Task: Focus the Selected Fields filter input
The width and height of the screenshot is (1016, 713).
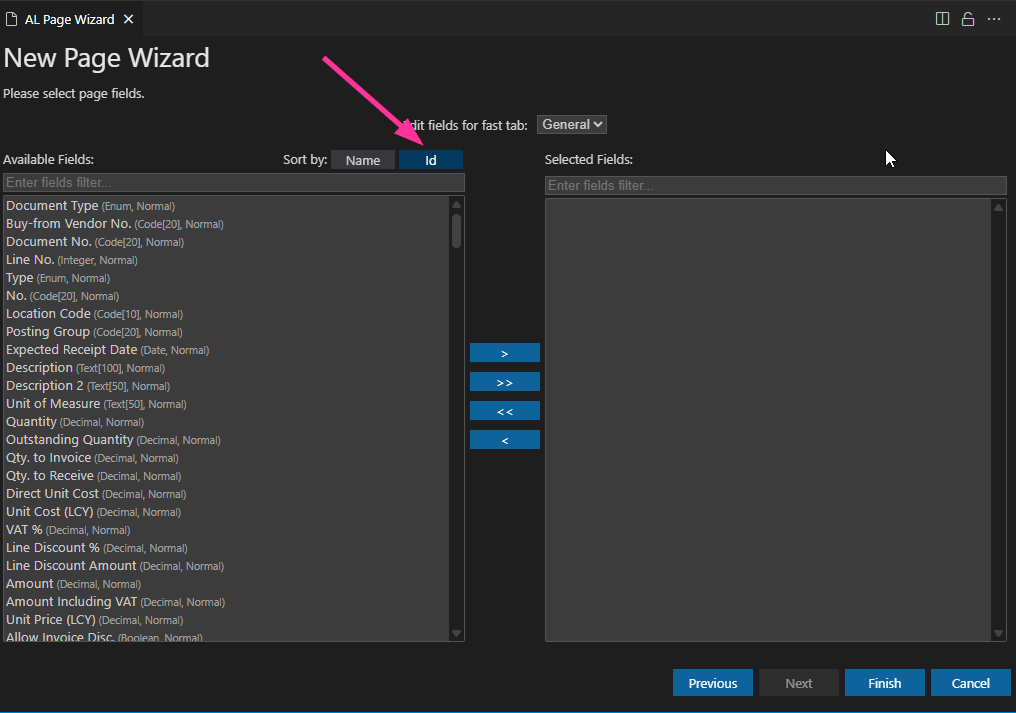Action: coord(775,186)
